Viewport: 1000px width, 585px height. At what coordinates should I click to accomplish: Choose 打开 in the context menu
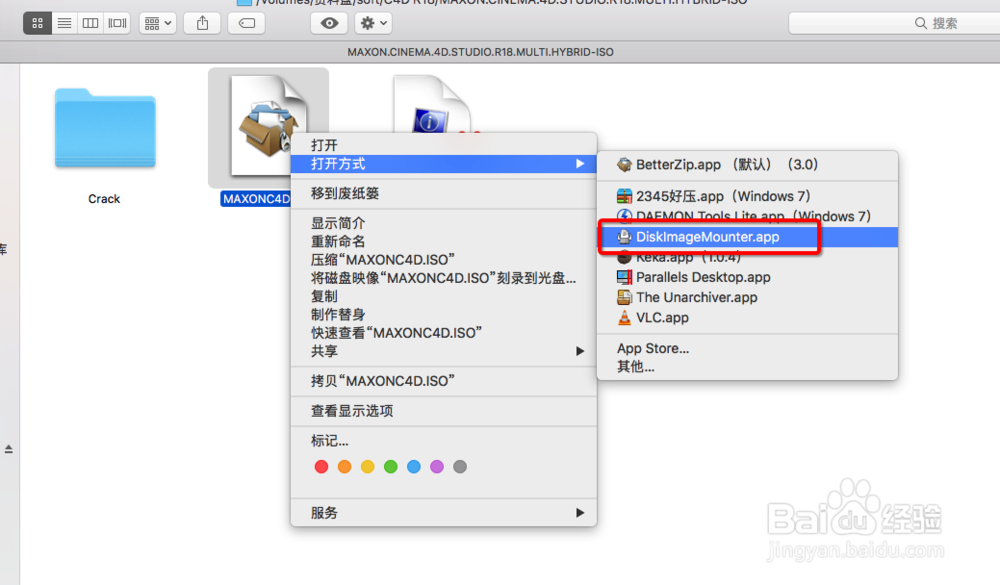(443, 145)
